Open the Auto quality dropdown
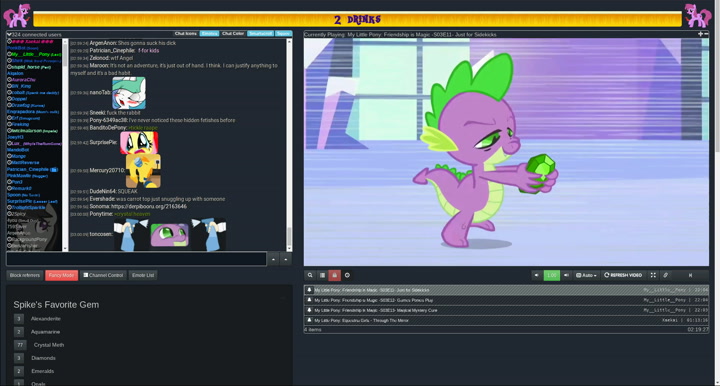This screenshot has height=386, width=720. pos(586,275)
